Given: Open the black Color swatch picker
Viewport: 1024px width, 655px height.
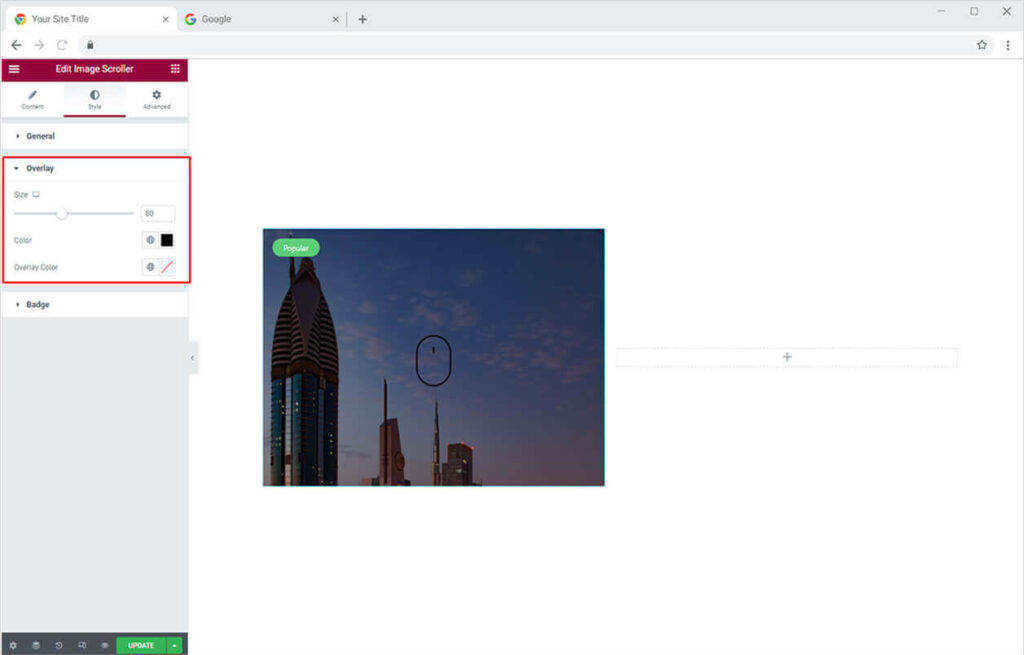Looking at the screenshot, I should (x=167, y=240).
